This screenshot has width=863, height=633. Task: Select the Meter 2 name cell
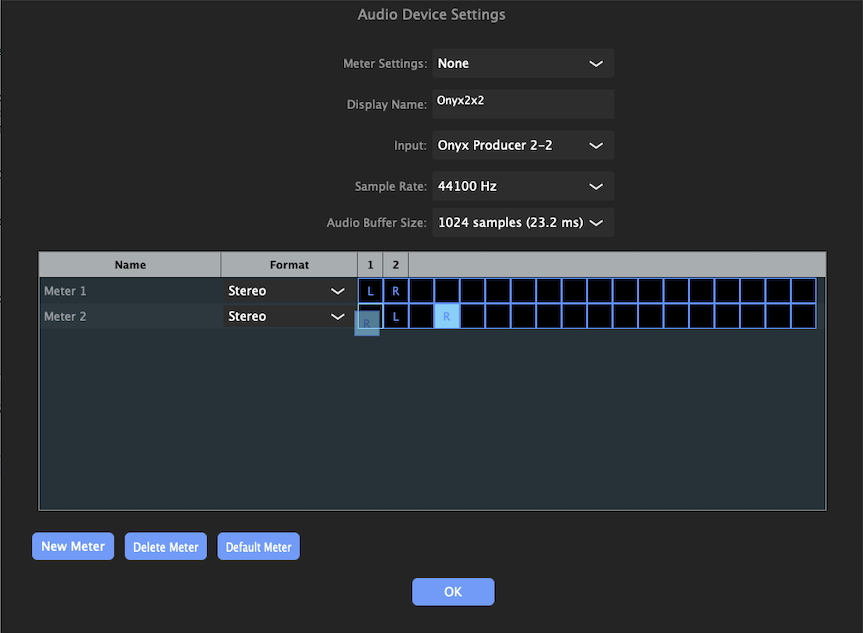tap(130, 316)
